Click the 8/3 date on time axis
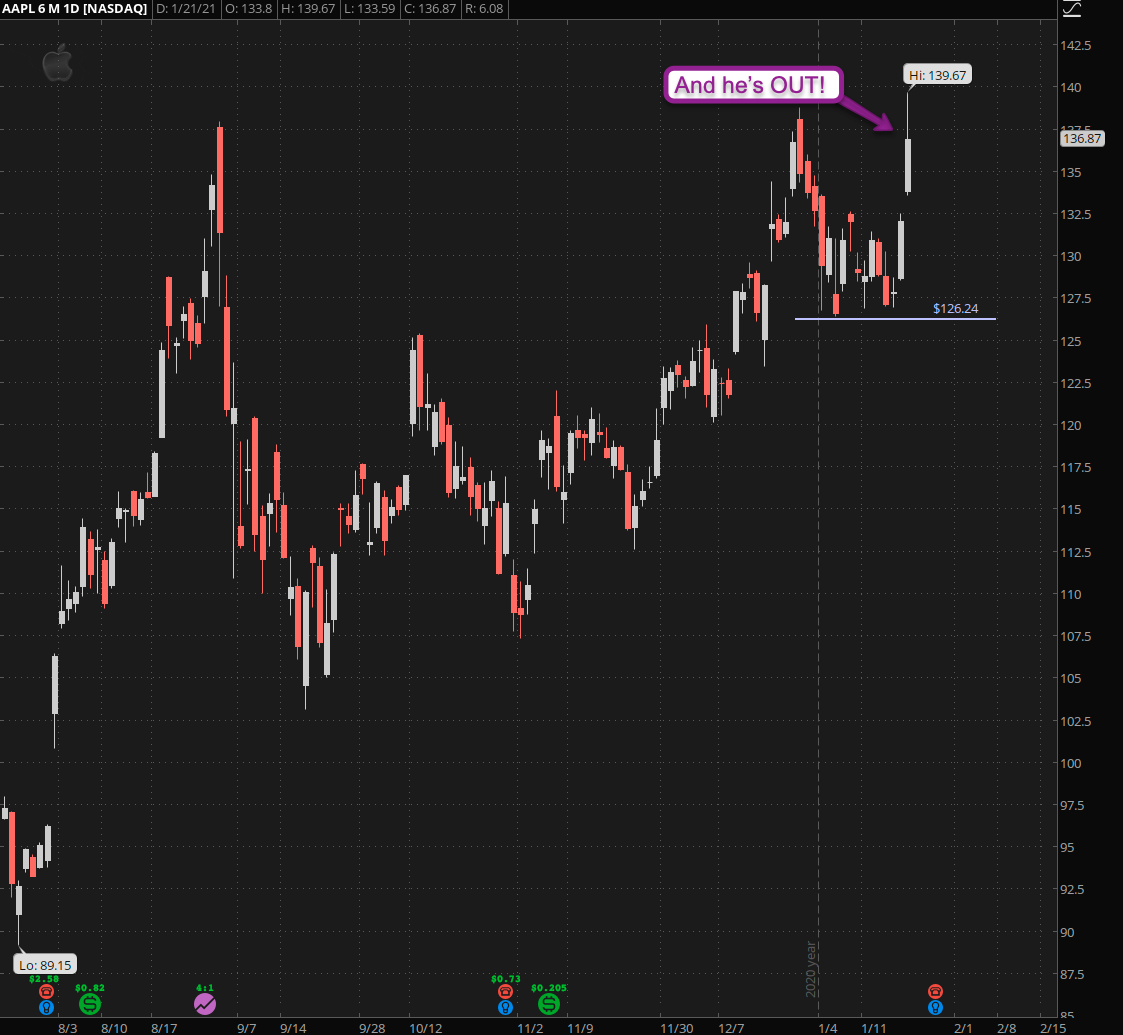Image resolution: width=1123 pixels, height=1035 pixels. [67, 1029]
